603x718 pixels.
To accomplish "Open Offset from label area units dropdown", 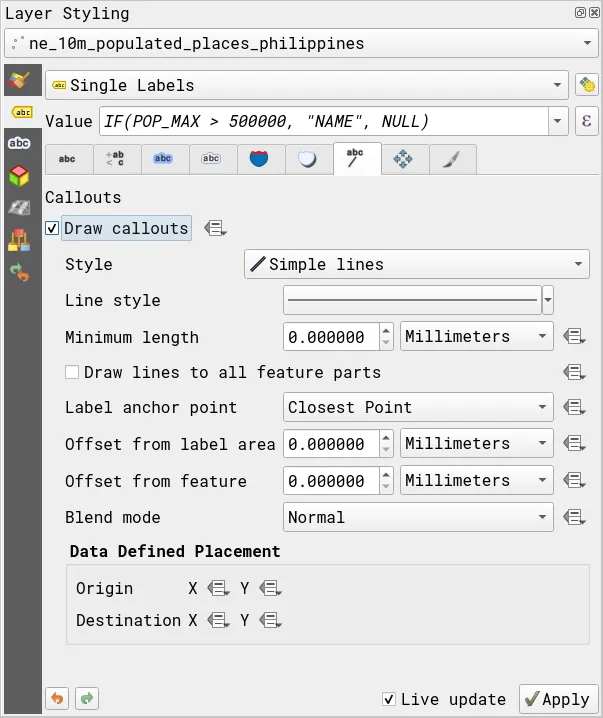I will [477, 443].
